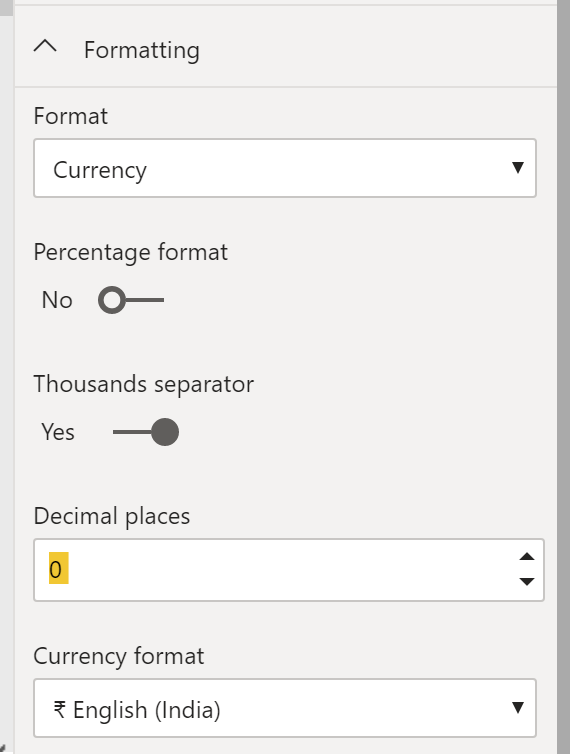Toggle the Percentage format switch

pyautogui.click(x=131, y=300)
